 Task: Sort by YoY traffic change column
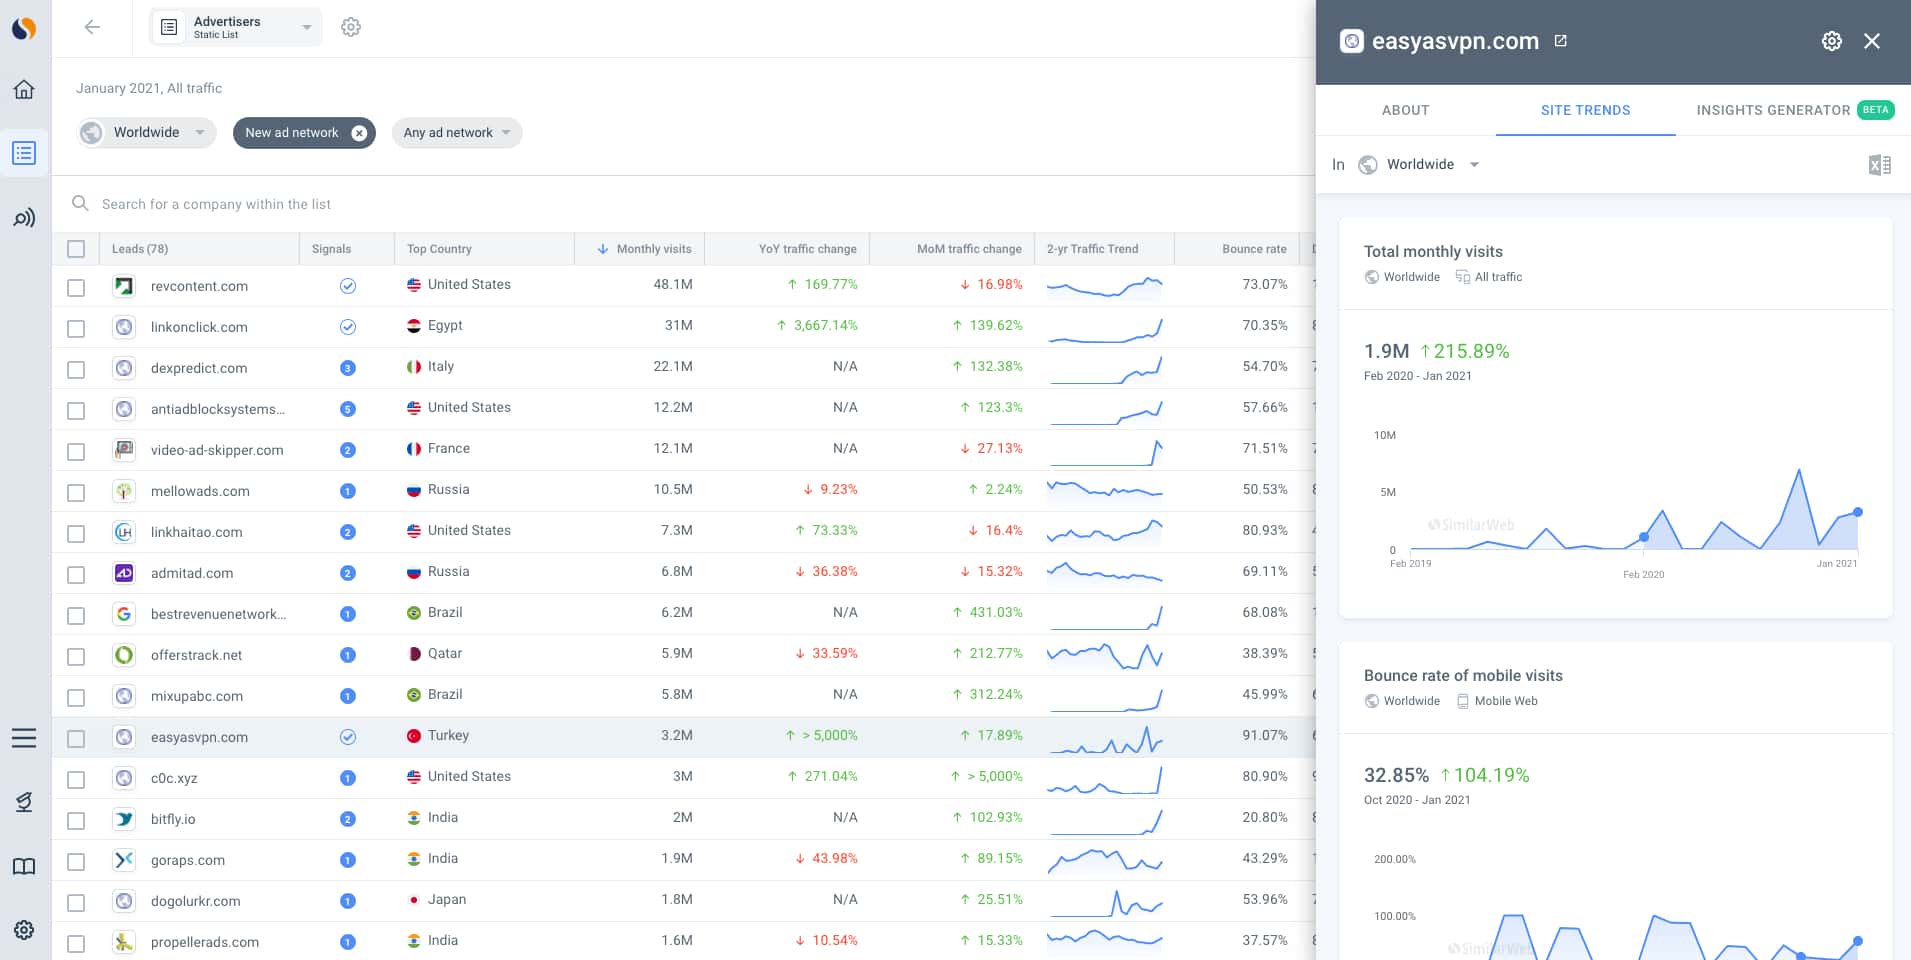[x=807, y=249]
